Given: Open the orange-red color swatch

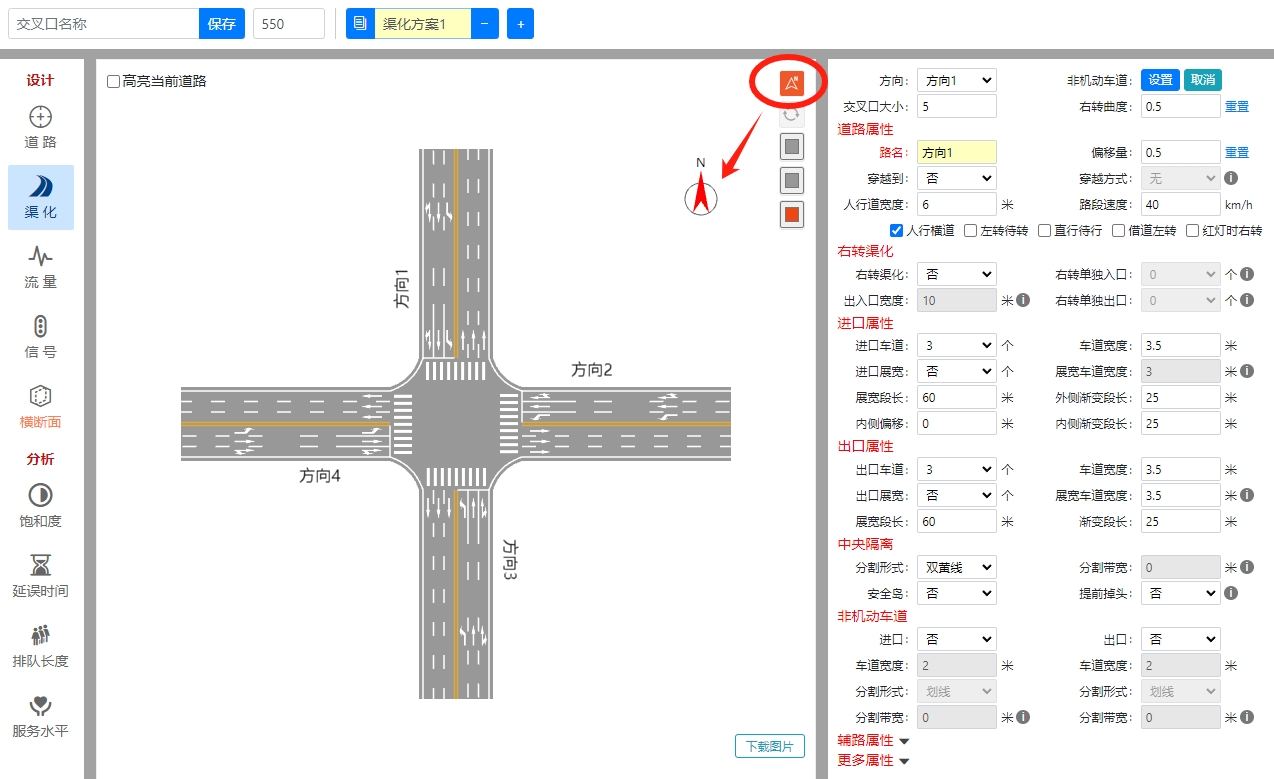Looking at the screenshot, I should 792,214.
